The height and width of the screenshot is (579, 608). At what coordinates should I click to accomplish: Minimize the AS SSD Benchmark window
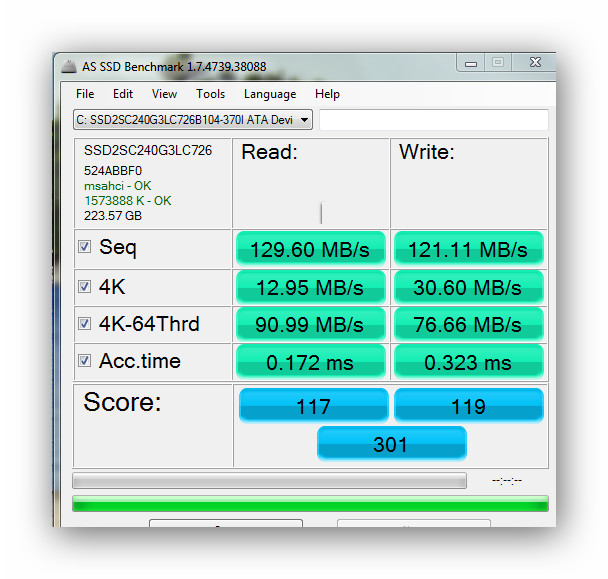point(471,62)
